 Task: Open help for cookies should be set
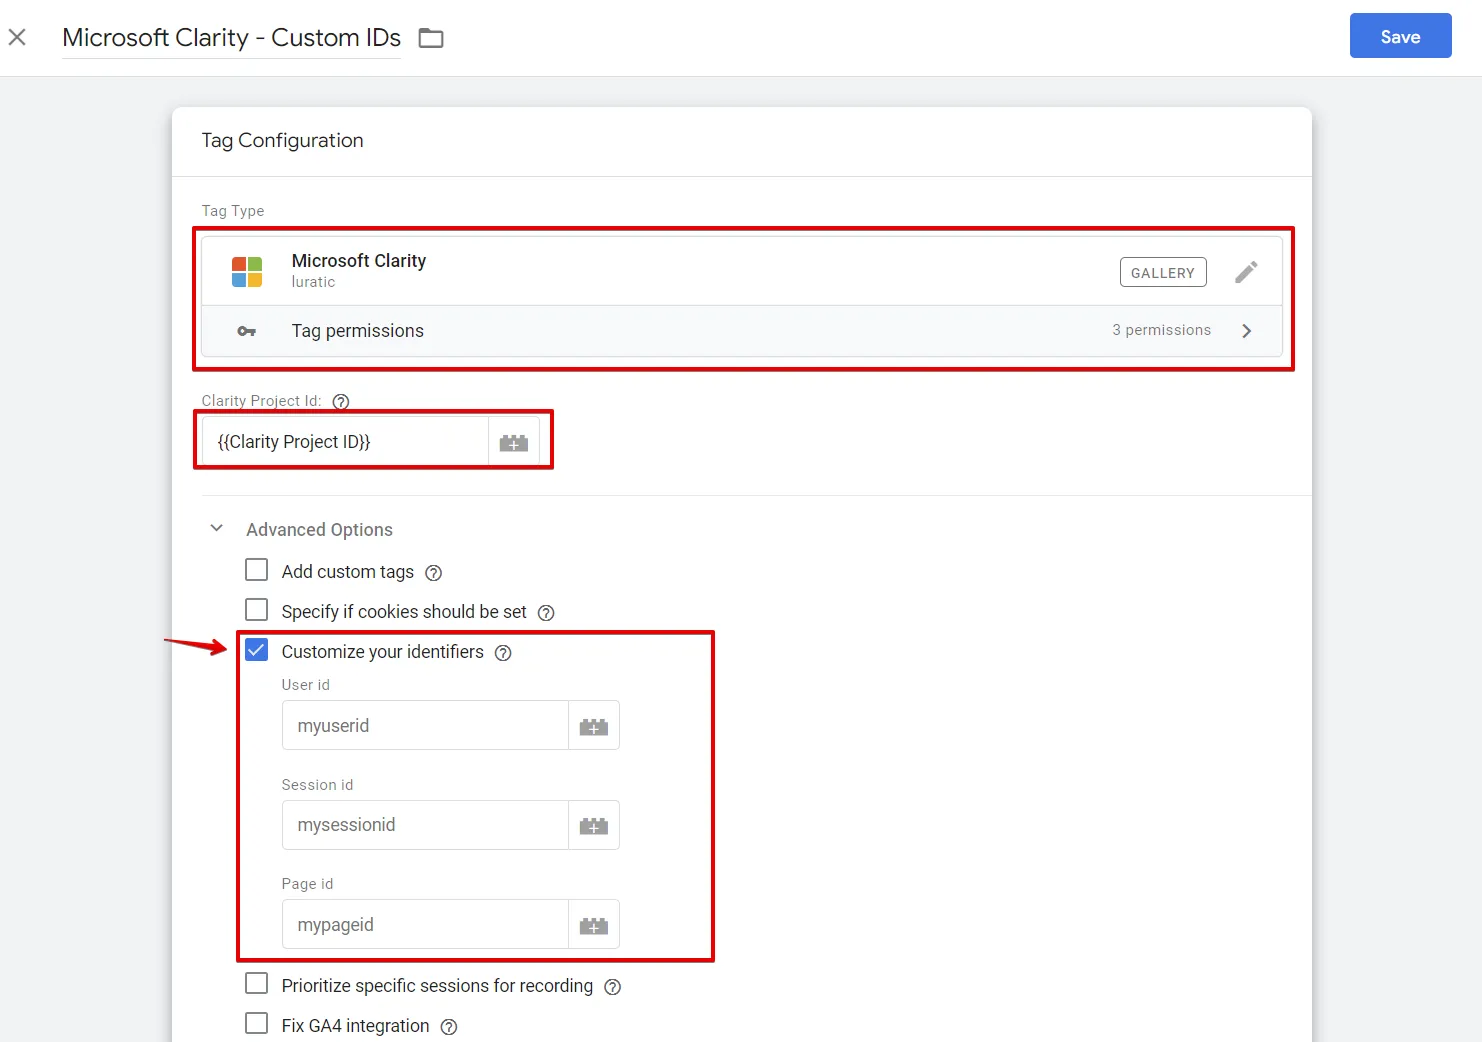click(x=546, y=613)
